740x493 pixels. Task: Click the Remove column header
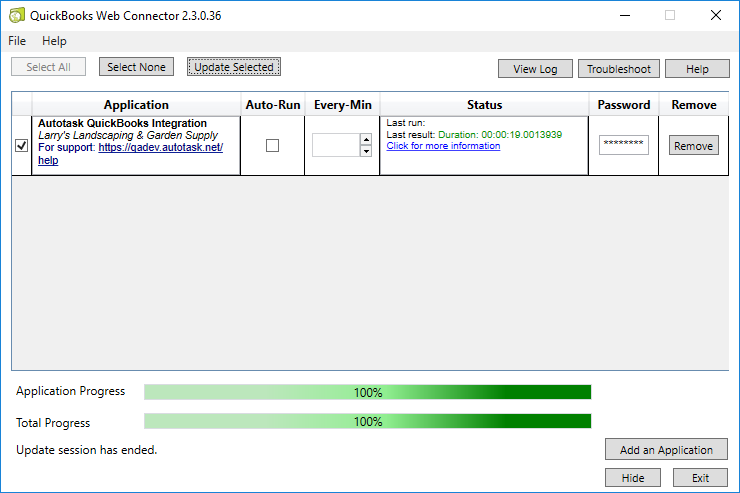click(x=694, y=105)
